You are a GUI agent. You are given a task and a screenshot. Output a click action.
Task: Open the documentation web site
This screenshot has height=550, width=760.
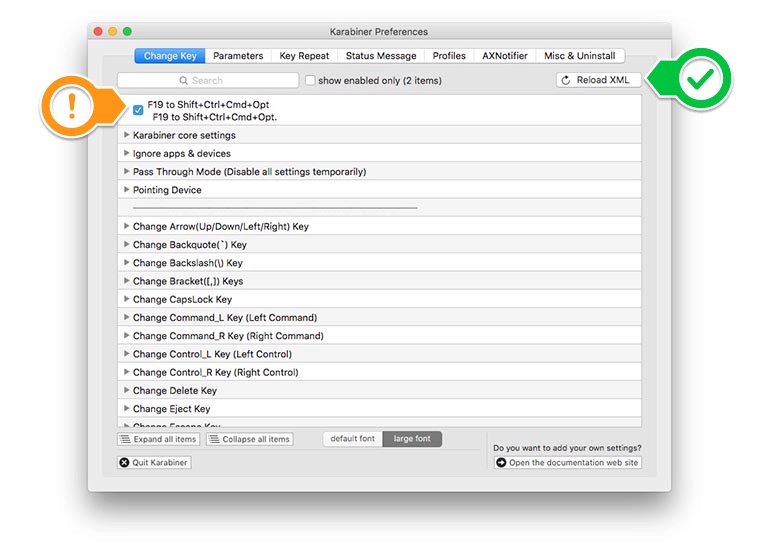(x=568, y=463)
